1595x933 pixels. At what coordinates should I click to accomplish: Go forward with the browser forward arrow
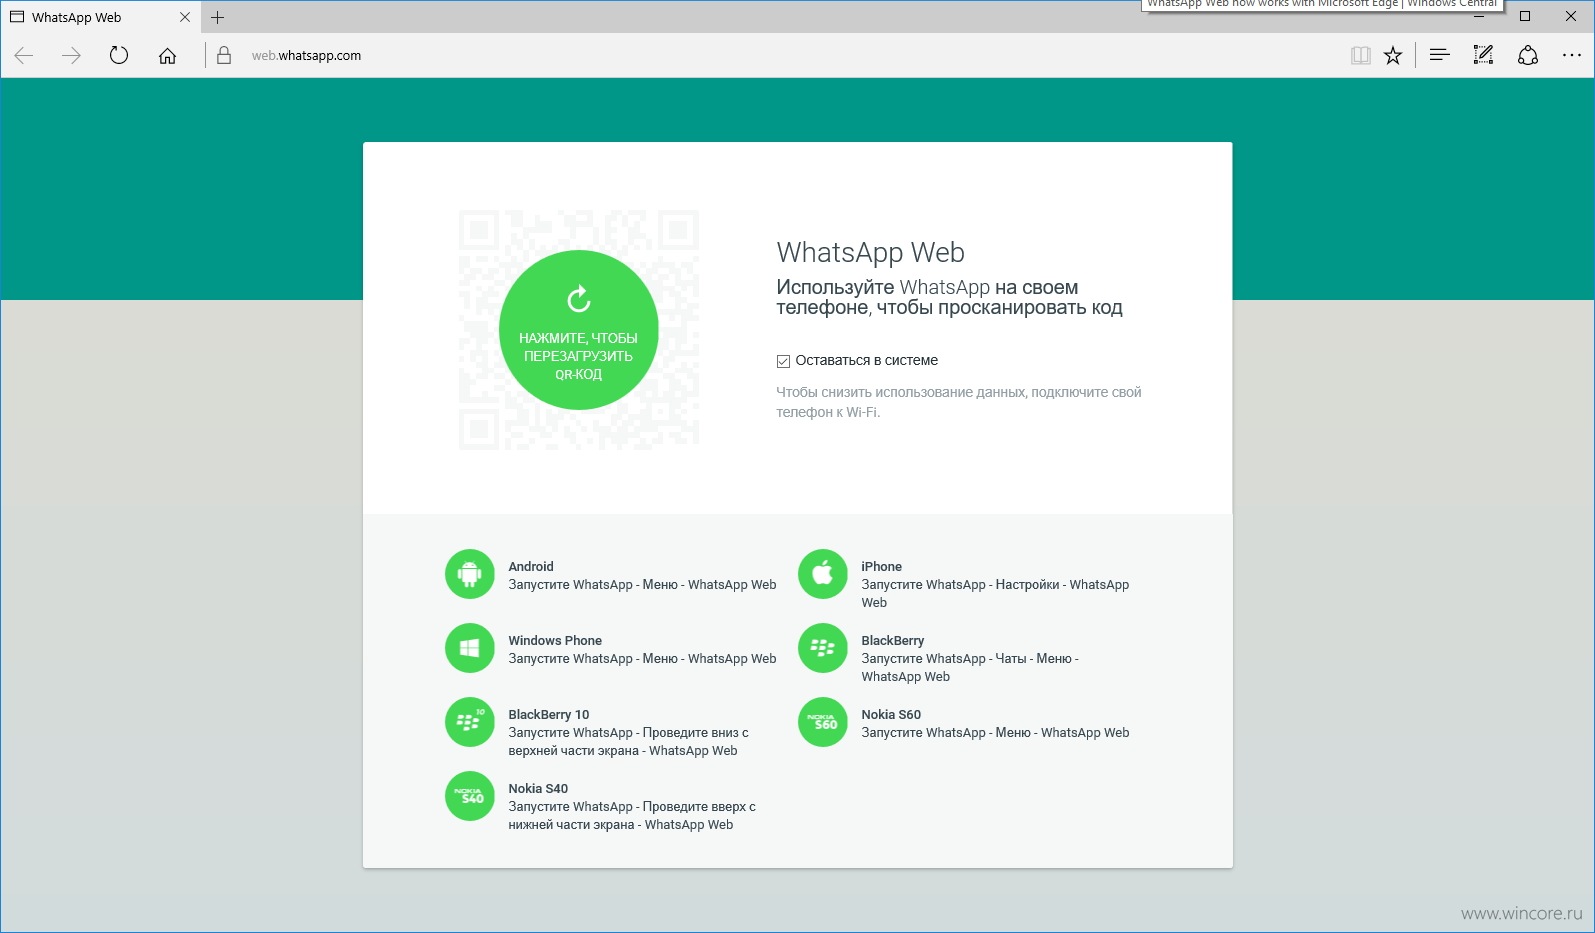coord(71,56)
